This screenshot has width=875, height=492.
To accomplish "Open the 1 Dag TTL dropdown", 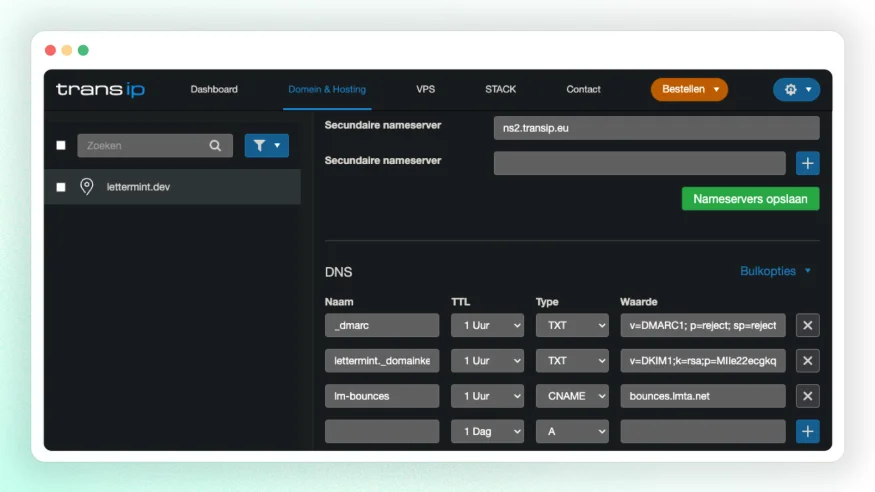I will (487, 431).
